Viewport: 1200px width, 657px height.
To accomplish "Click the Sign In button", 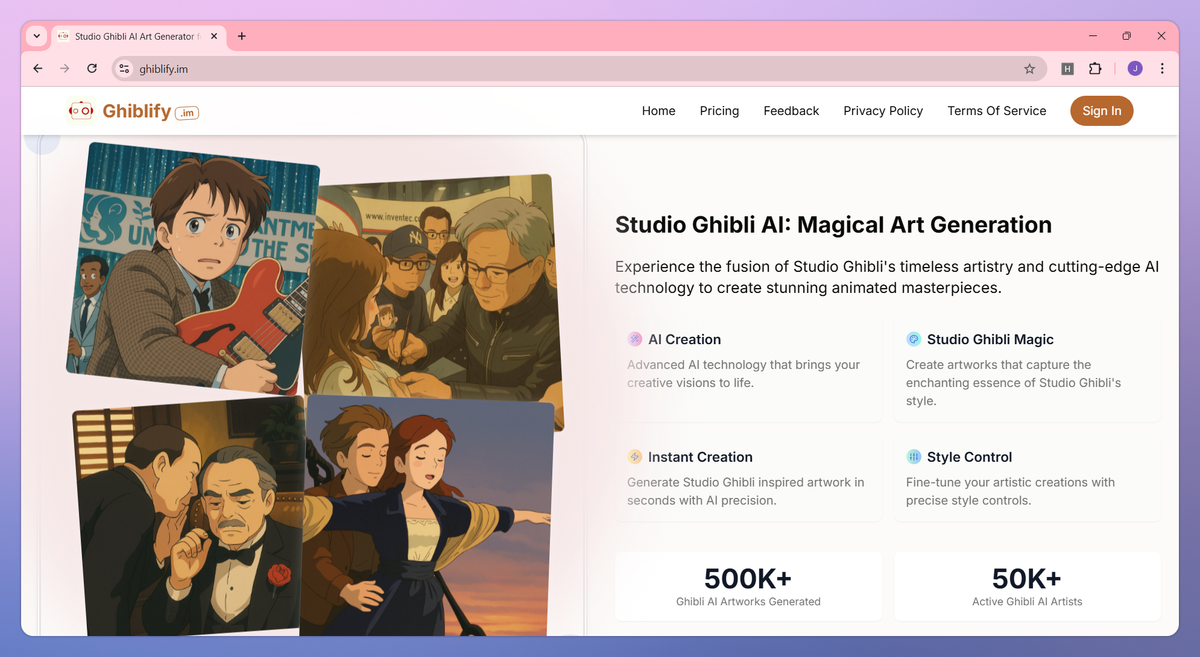I will click(1102, 111).
